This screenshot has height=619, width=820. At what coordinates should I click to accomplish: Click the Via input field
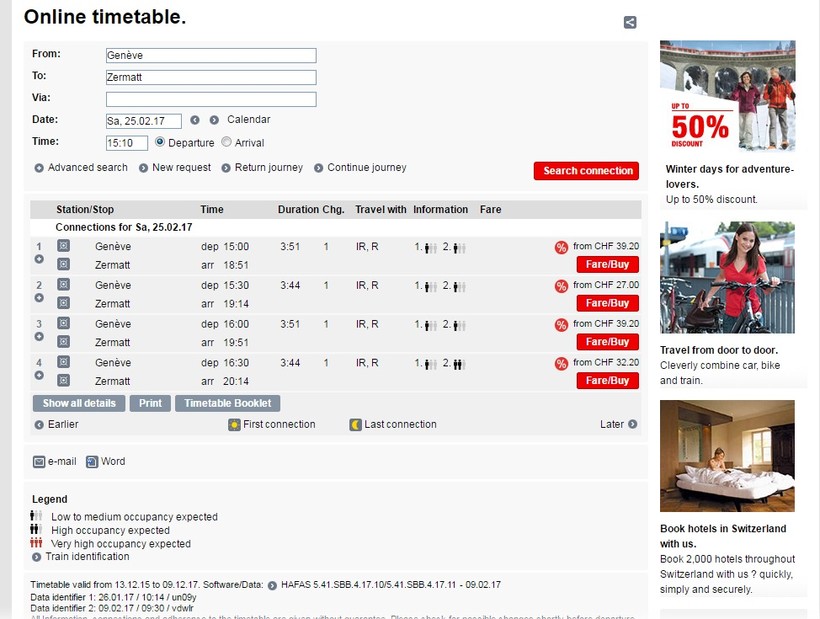pyautogui.click(x=211, y=99)
